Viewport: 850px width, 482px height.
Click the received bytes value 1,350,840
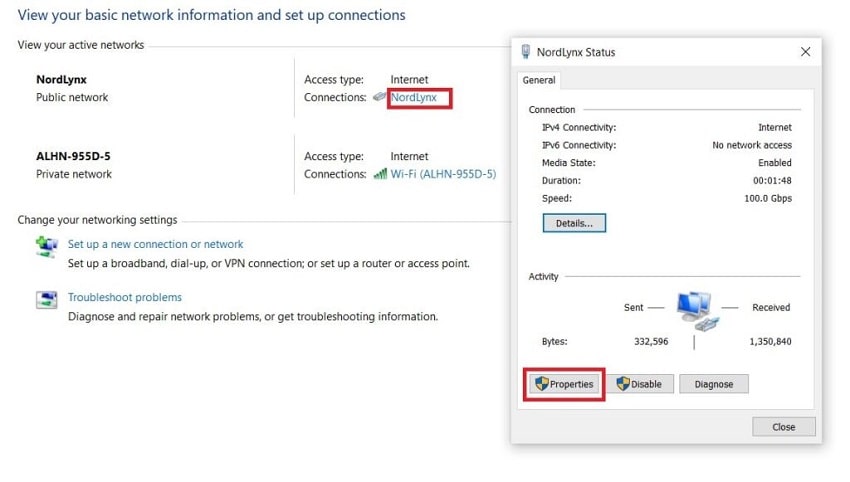tap(770, 342)
